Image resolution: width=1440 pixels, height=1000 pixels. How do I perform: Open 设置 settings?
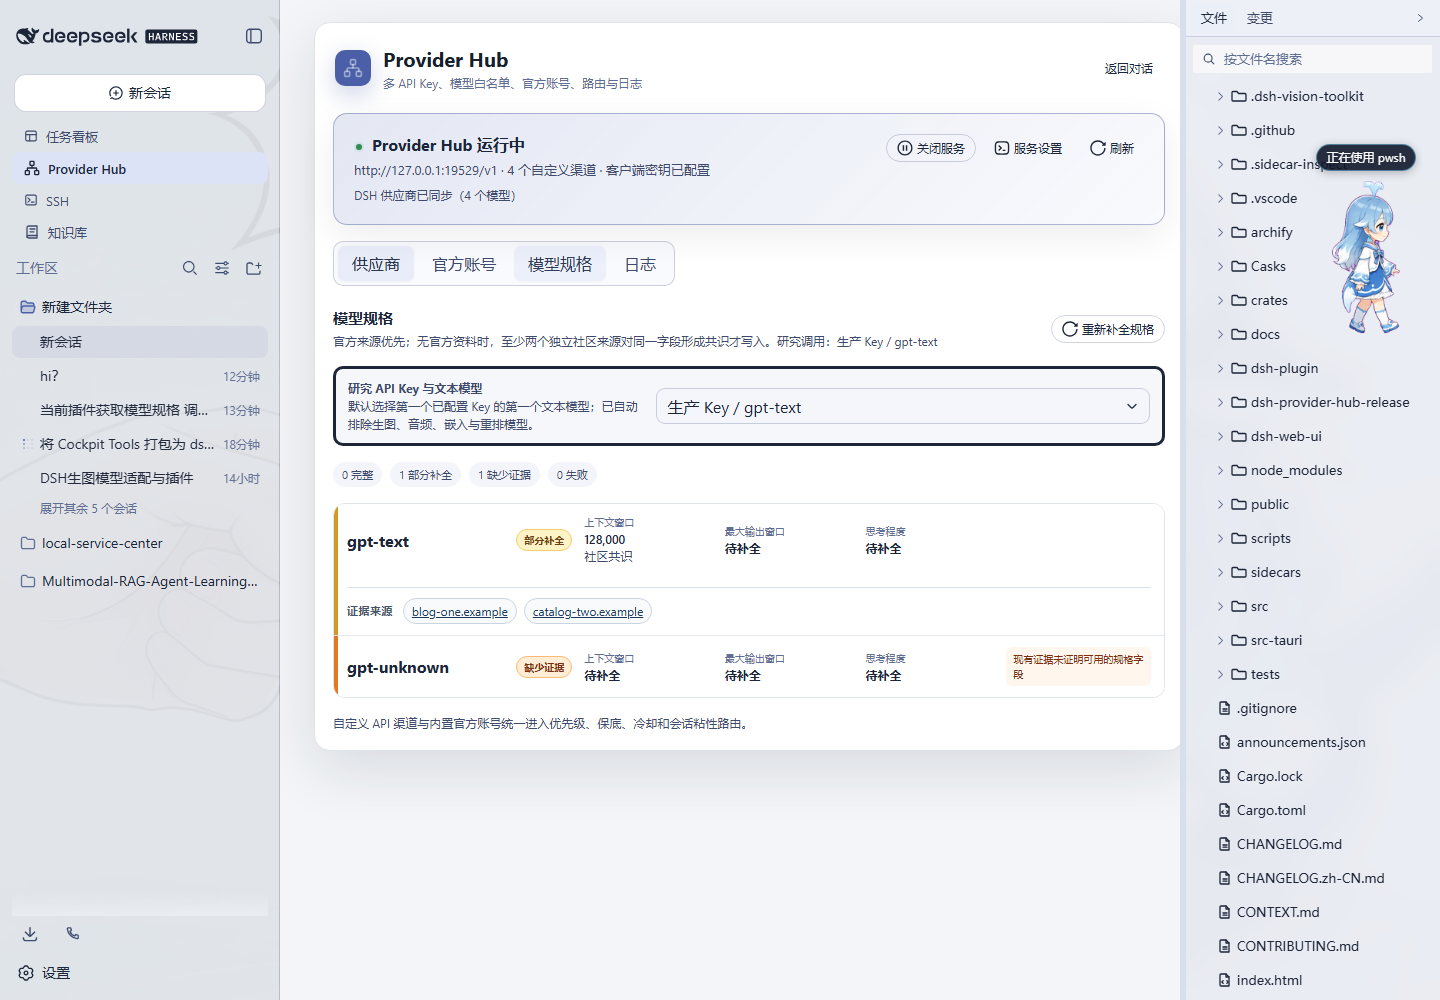click(45, 973)
